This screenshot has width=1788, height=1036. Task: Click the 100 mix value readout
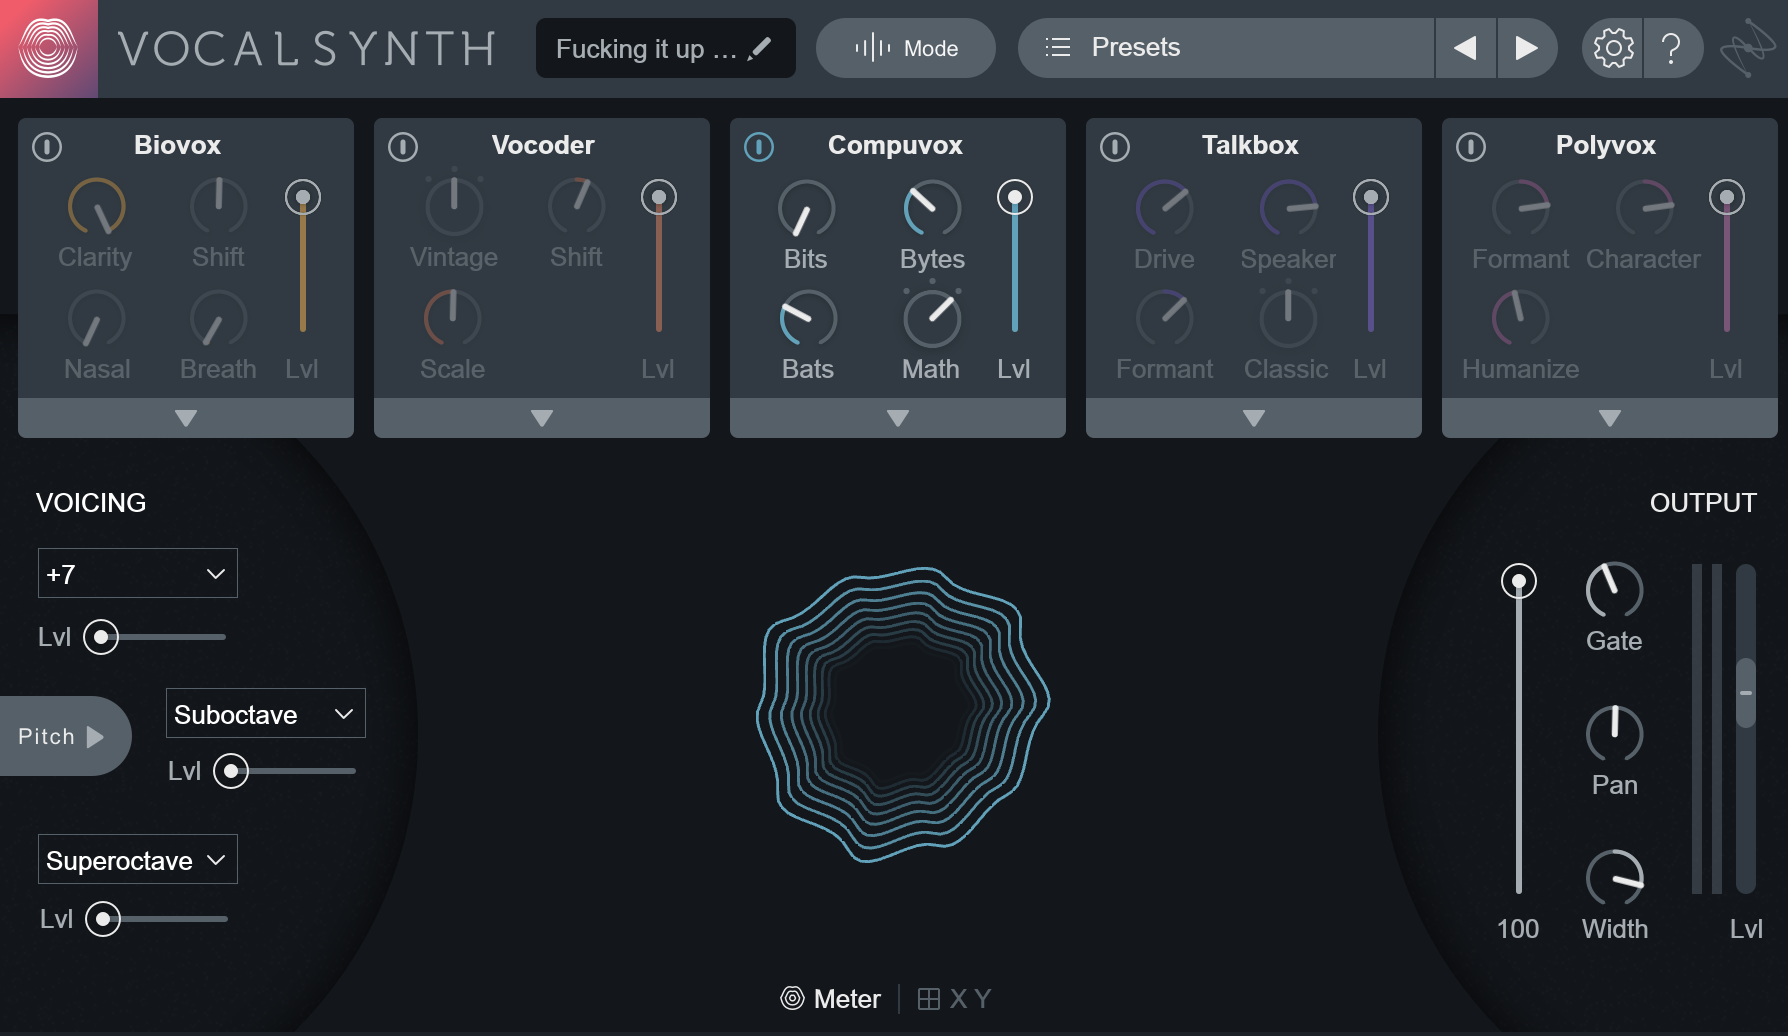(1518, 929)
